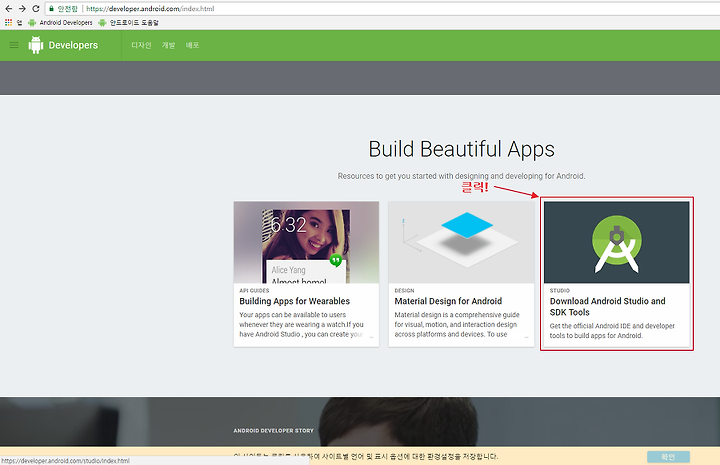Select the 배포 navigation tab
The width and height of the screenshot is (720, 465).
[x=192, y=45]
